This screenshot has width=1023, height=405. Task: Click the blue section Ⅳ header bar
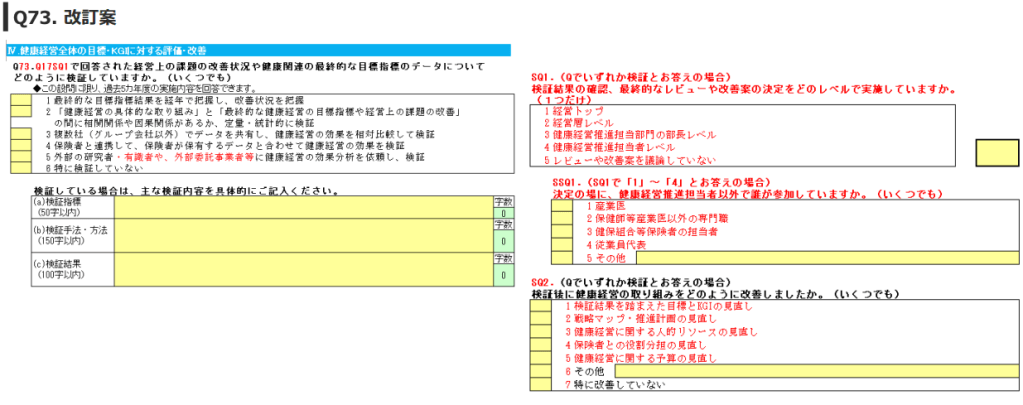point(258,49)
